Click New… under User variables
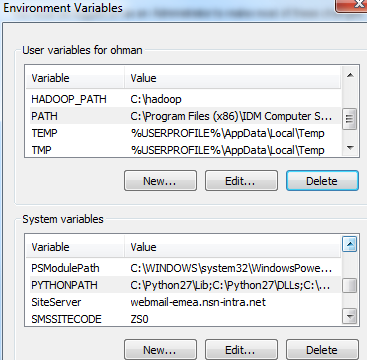367x360 pixels. tap(160, 181)
